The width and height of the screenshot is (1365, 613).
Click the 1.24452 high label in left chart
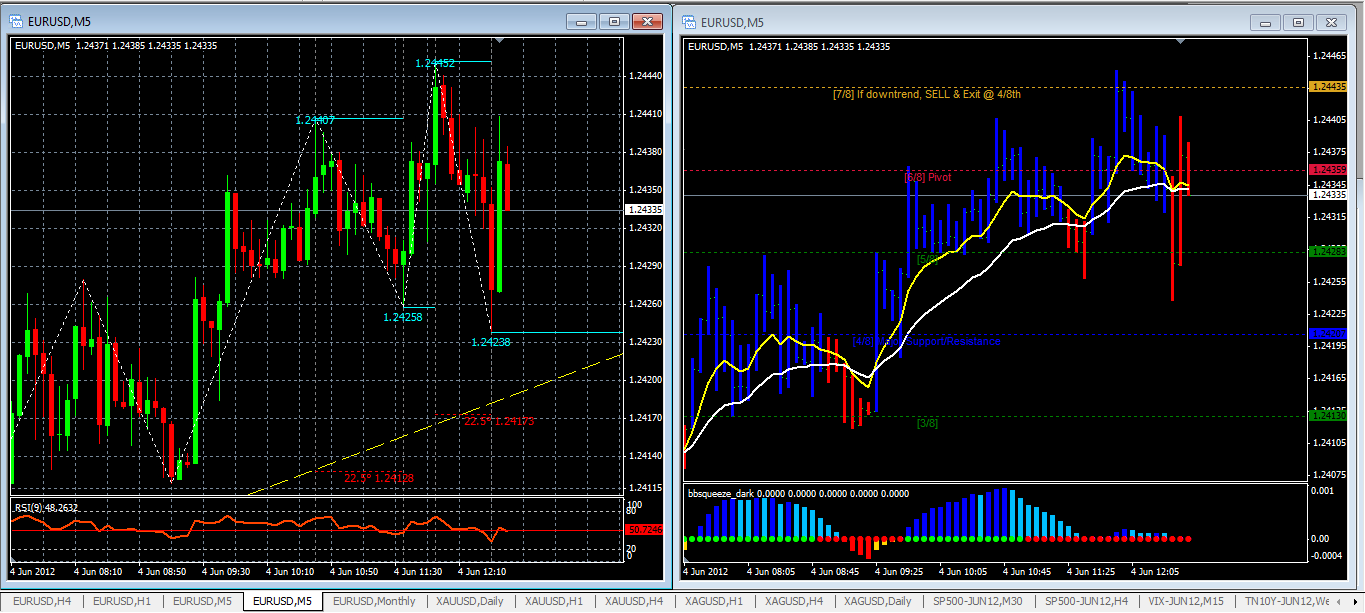pyautogui.click(x=435, y=63)
